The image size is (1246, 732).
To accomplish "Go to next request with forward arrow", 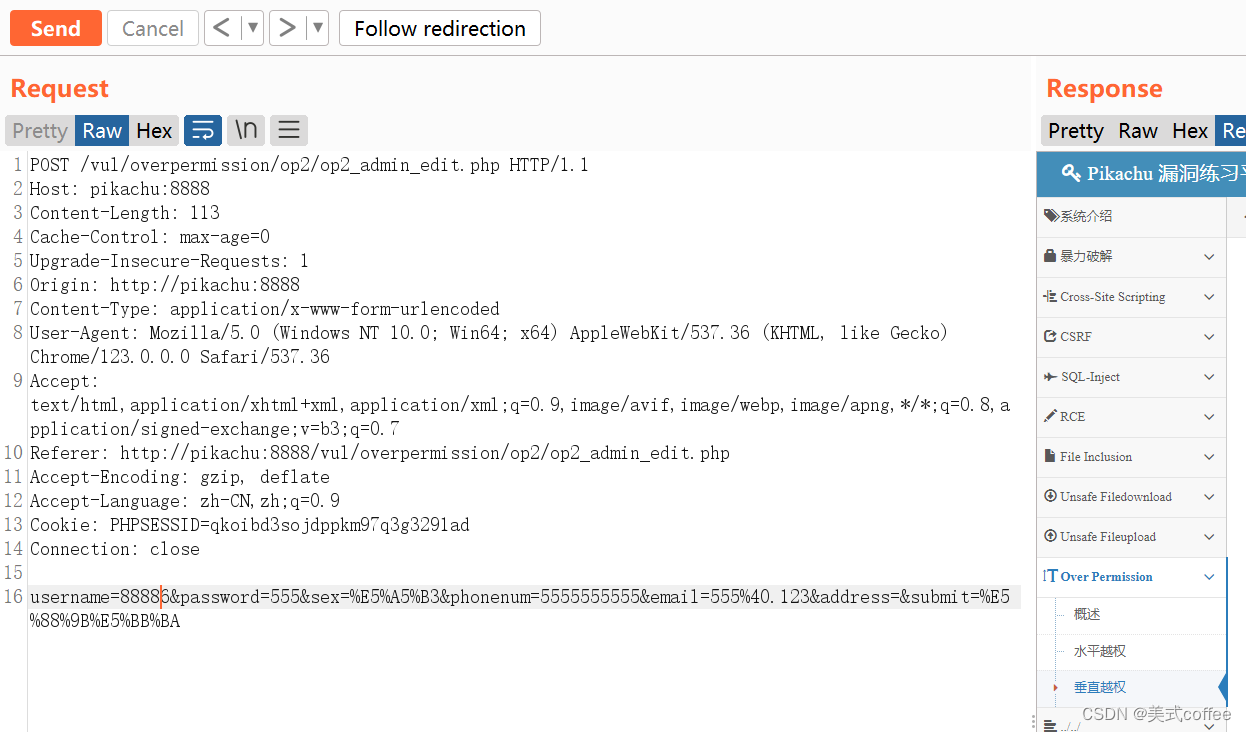I will 287,28.
